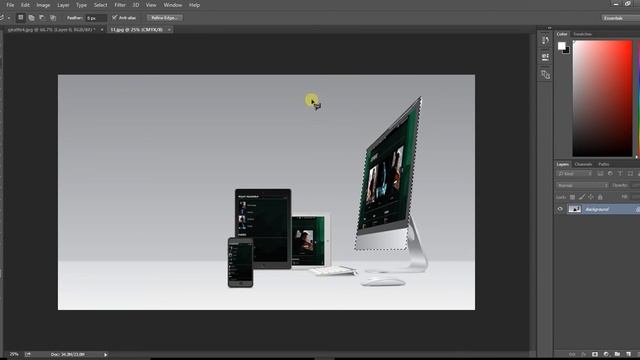Click the layer Fill field

[x=636, y=197]
